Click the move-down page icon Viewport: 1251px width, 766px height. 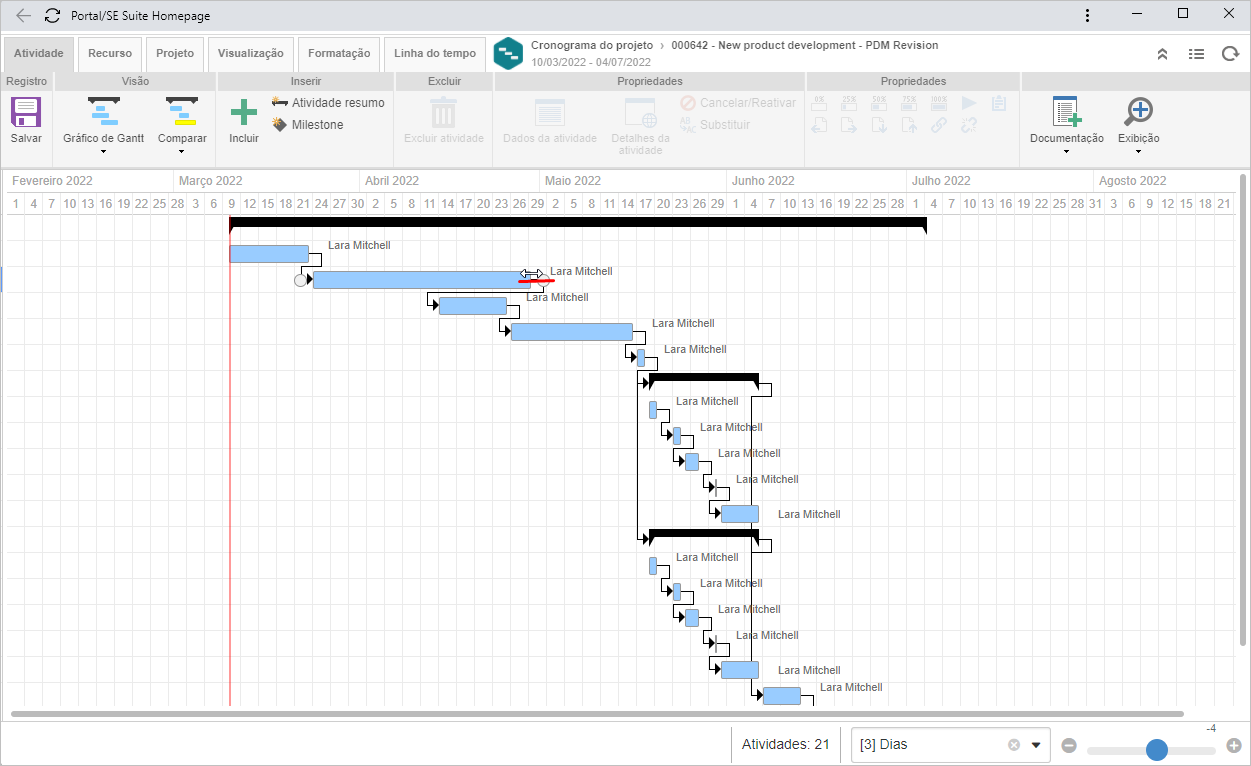pos(879,125)
